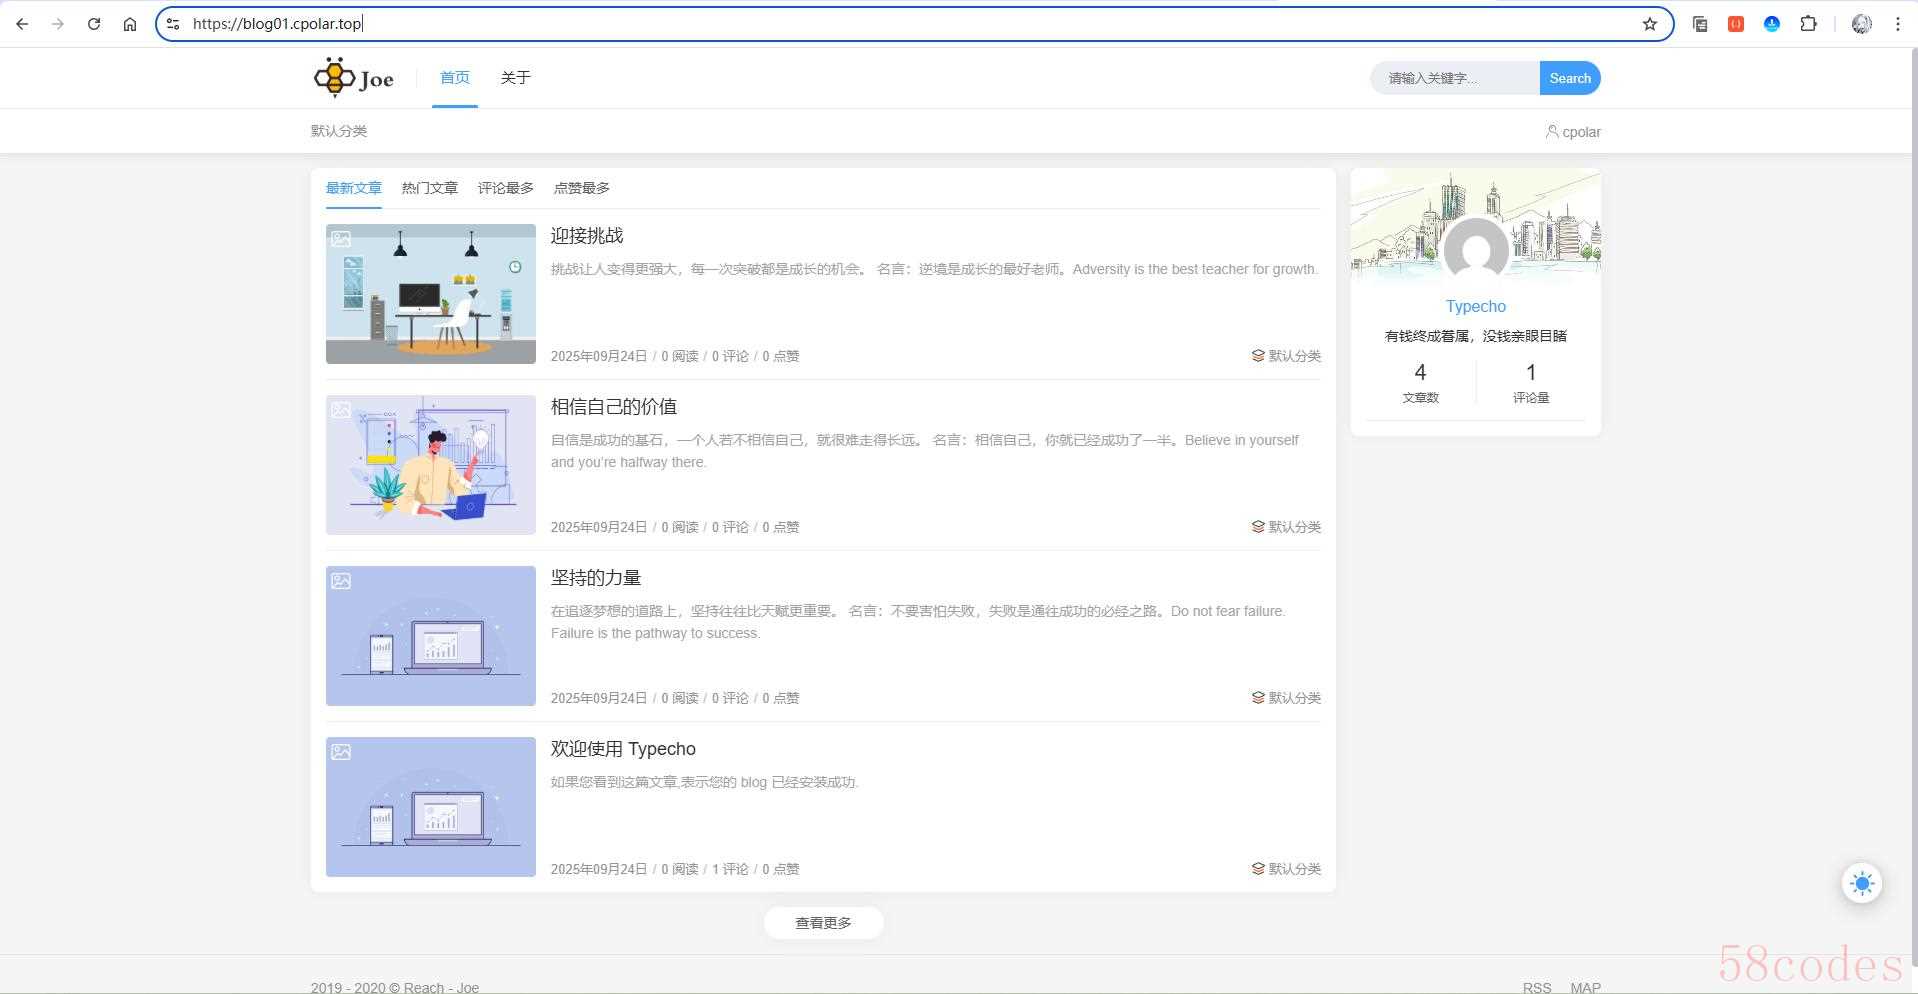Go to browser home page icon
This screenshot has width=1918, height=994.
coord(130,24)
